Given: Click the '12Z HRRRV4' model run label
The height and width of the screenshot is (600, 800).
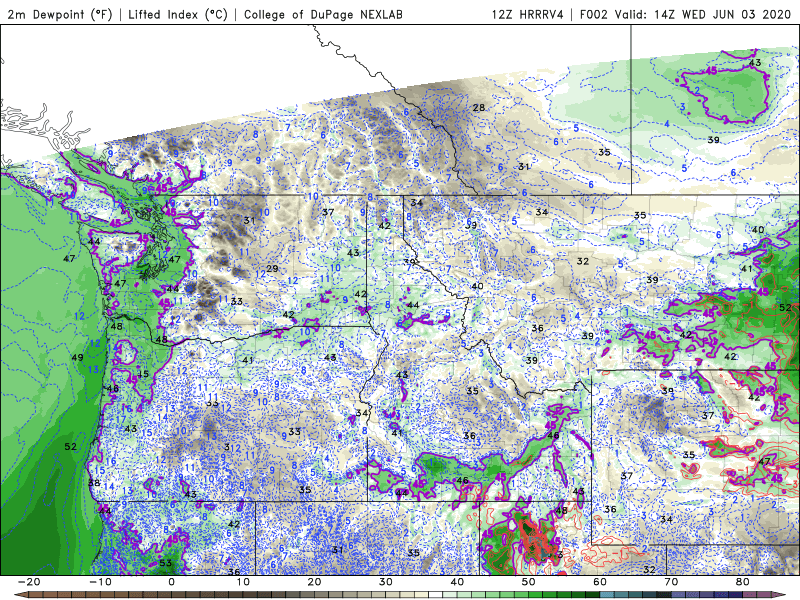Looking at the screenshot, I should click(528, 14).
